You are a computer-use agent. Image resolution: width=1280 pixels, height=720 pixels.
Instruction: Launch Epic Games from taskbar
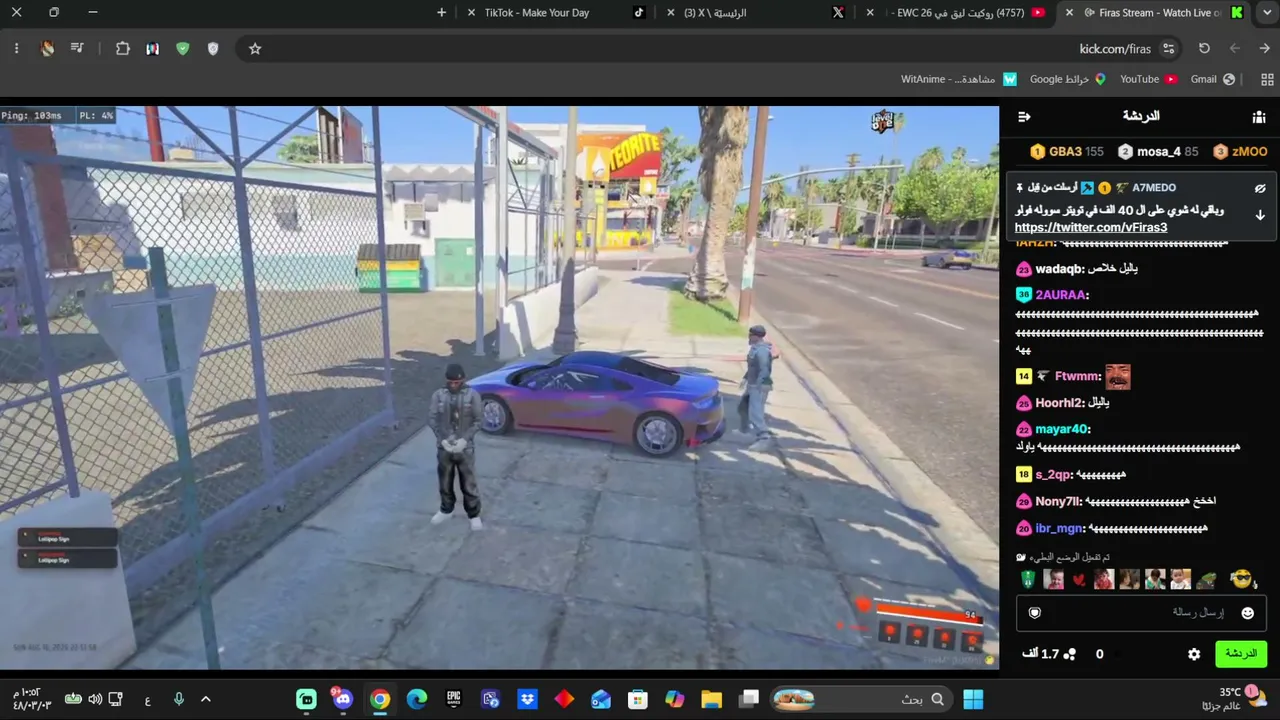(x=453, y=699)
